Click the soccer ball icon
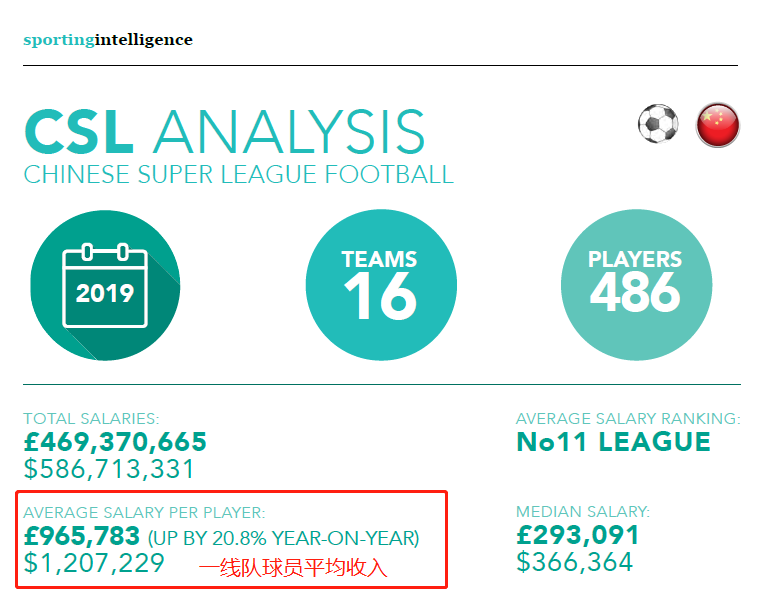This screenshot has width=769, height=606. pyautogui.click(x=658, y=124)
